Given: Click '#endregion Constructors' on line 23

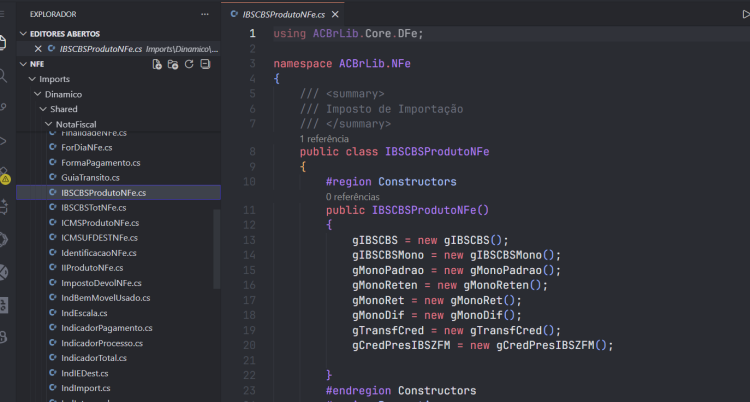Looking at the screenshot, I should [x=401, y=391].
